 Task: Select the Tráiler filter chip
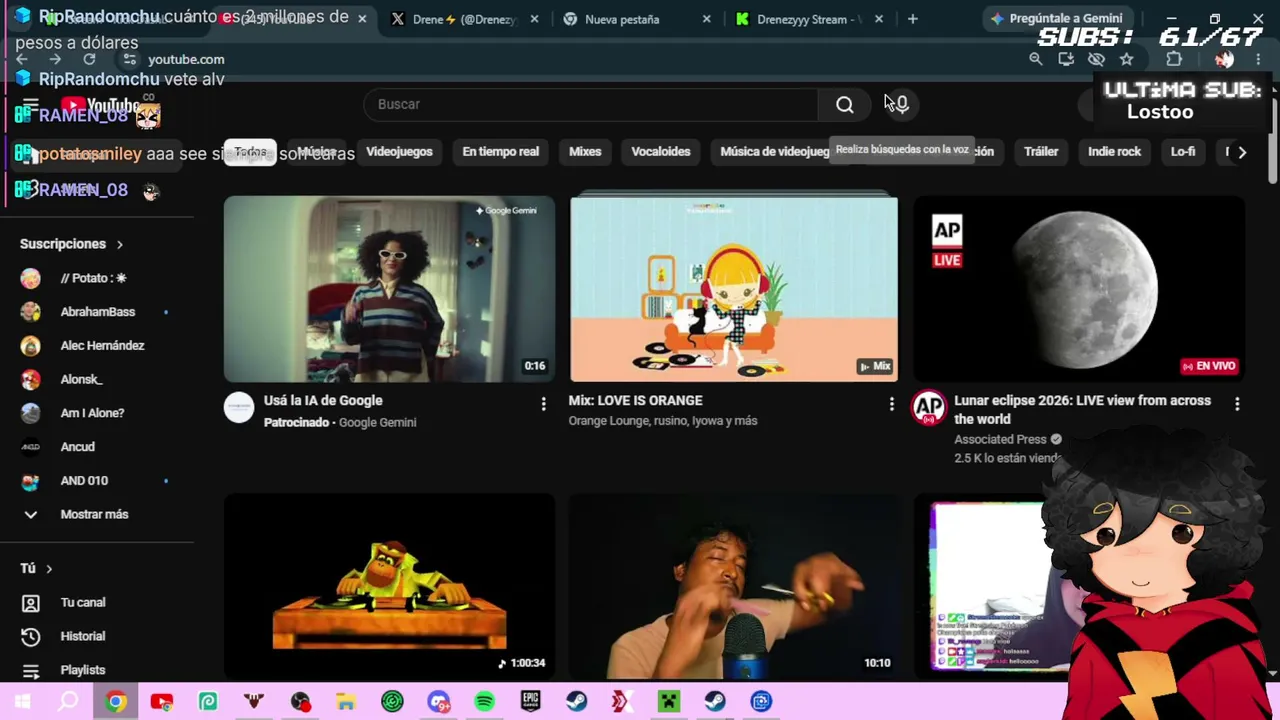tap(1041, 152)
